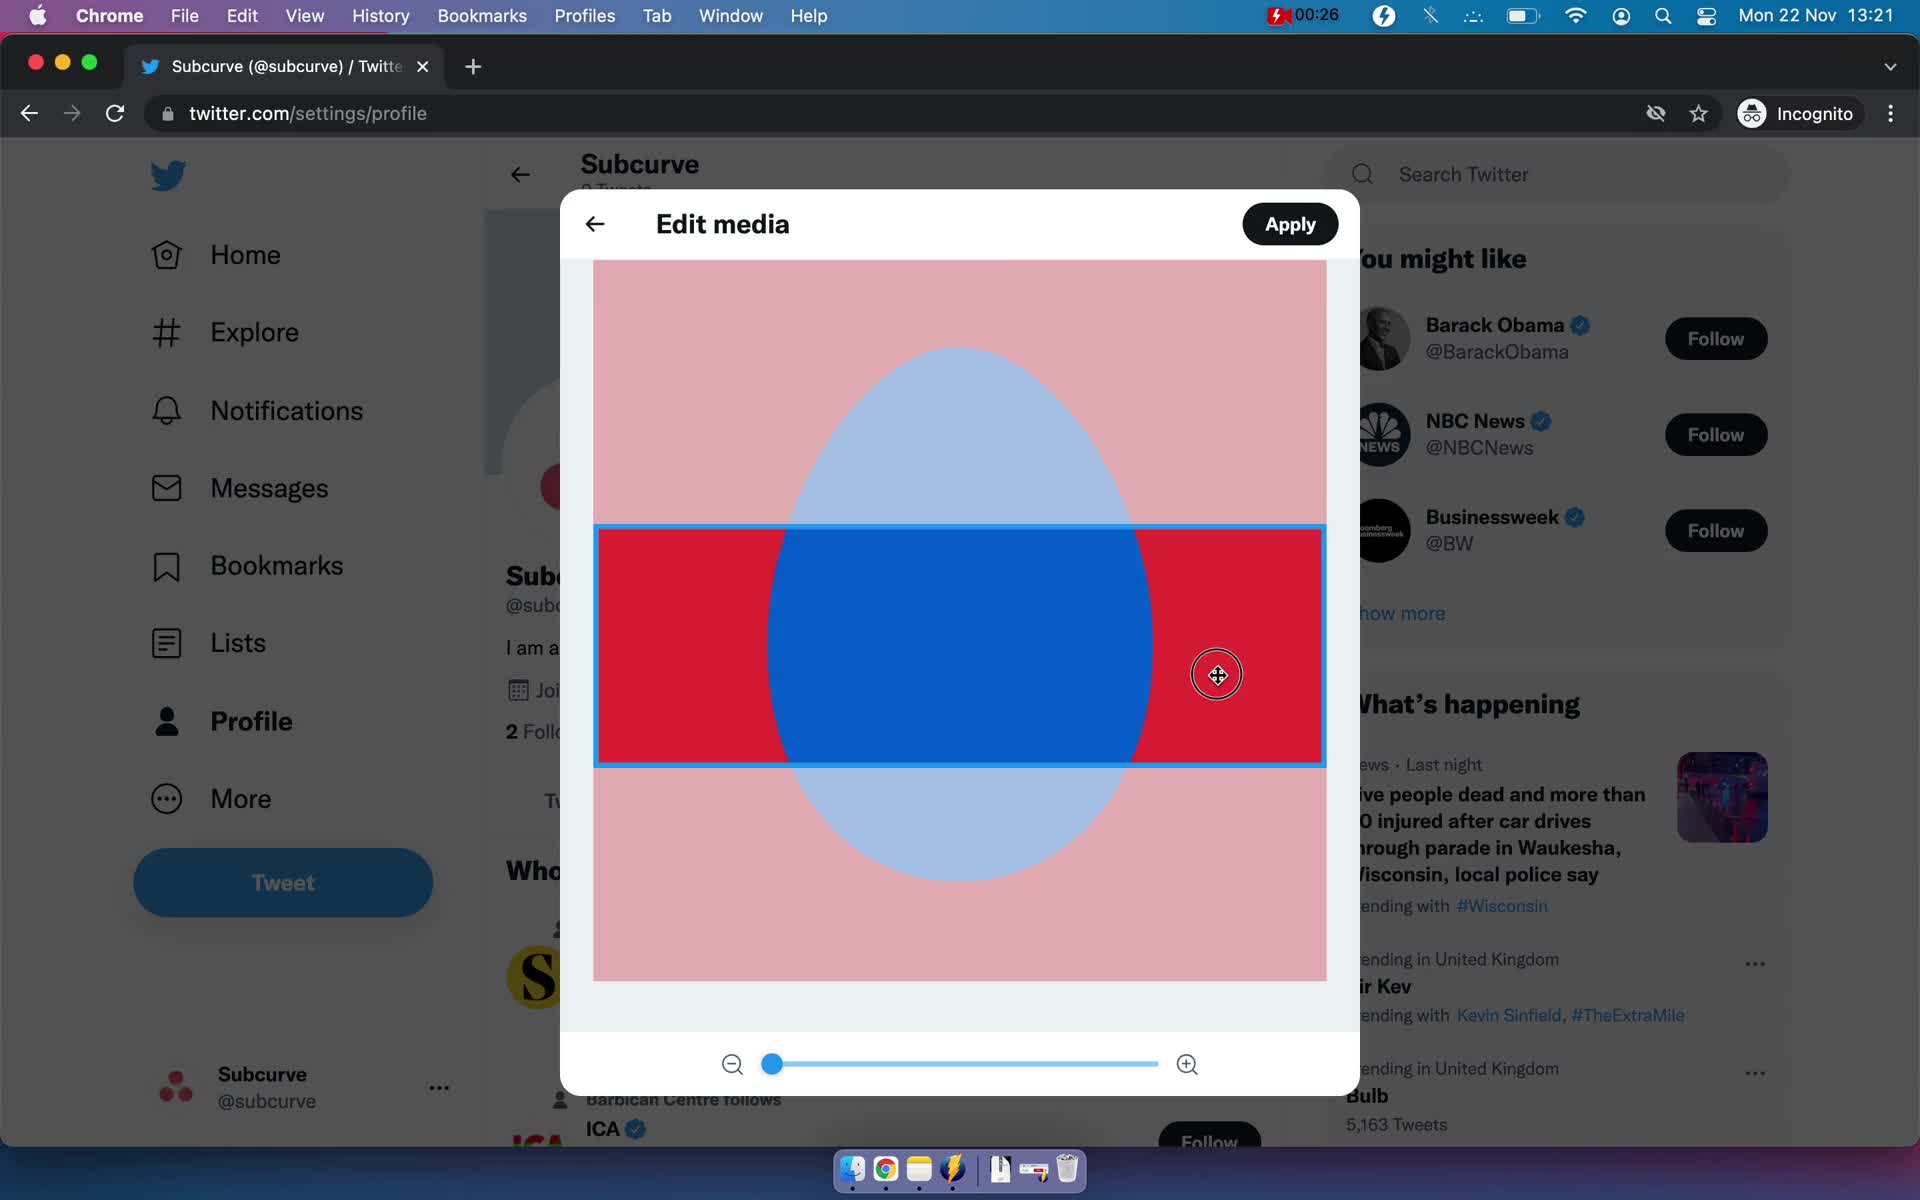Open the History menu
Screen dimensions: 1920x1200
coord(380,16)
